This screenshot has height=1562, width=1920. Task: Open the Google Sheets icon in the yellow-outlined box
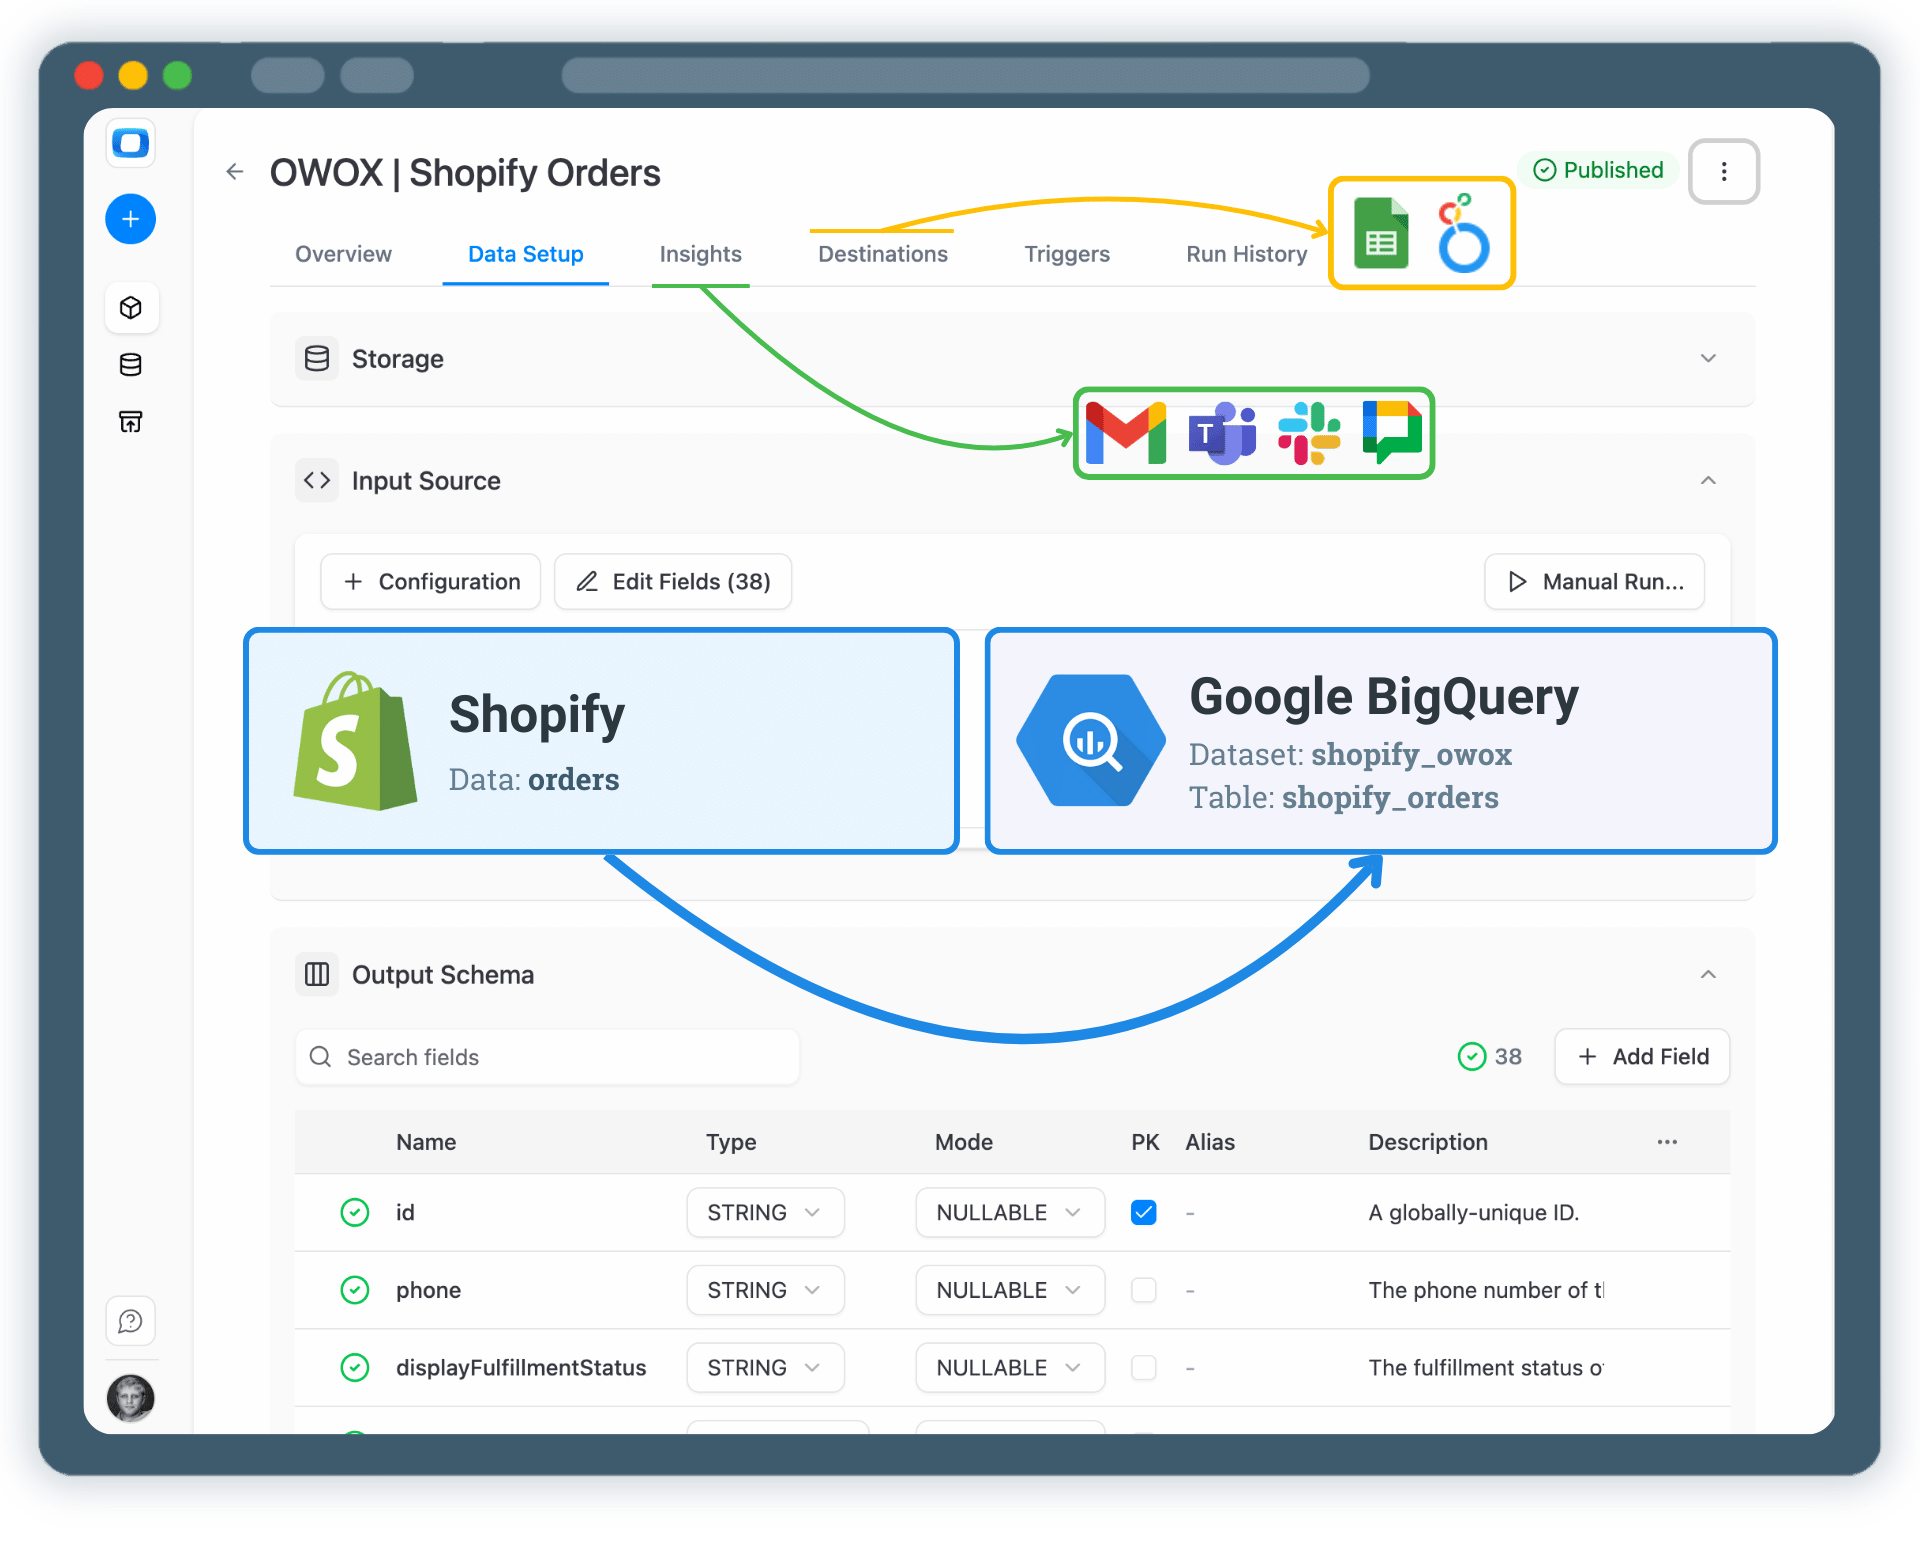click(x=1381, y=233)
